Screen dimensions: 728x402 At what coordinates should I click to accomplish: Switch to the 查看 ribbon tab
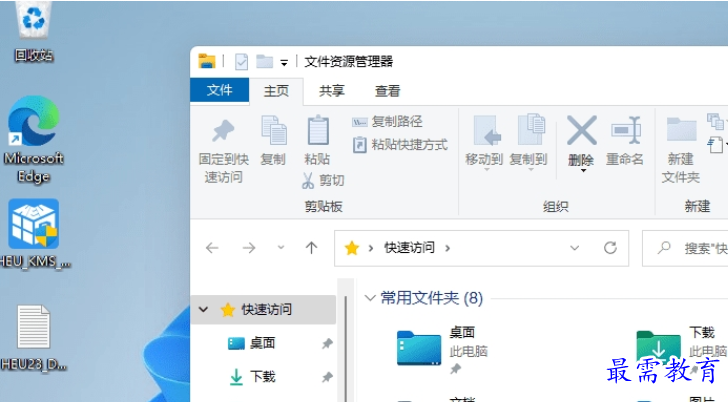point(387,91)
